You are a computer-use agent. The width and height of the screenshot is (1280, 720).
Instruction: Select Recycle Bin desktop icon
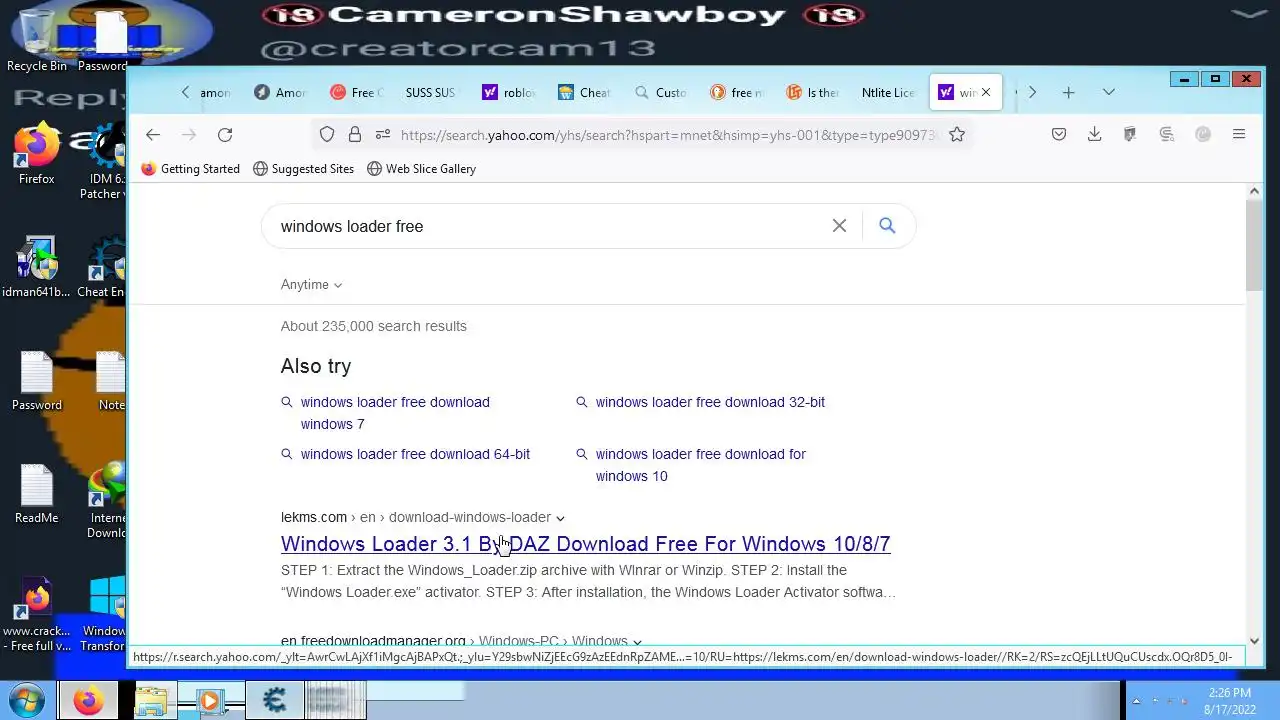37,40
